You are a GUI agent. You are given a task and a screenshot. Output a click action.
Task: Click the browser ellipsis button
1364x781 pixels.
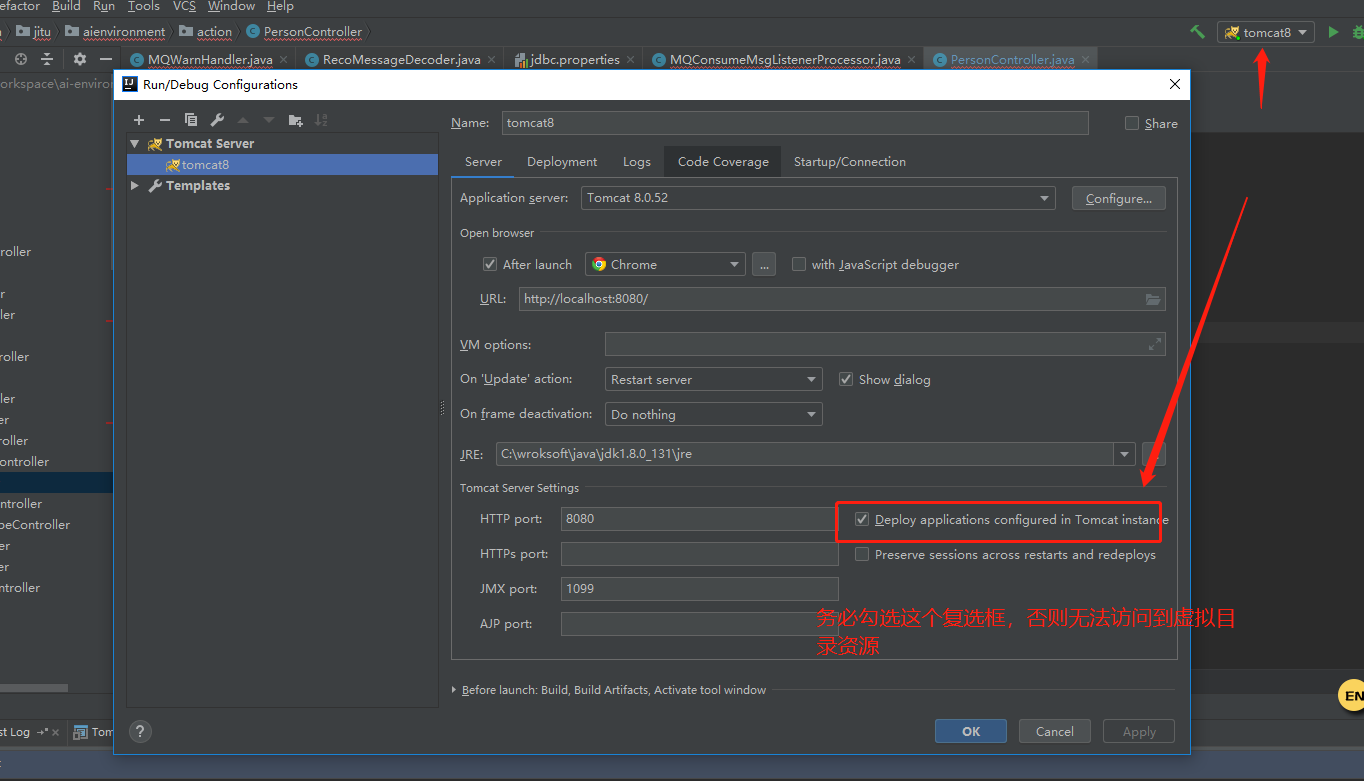tap(764, 264)
